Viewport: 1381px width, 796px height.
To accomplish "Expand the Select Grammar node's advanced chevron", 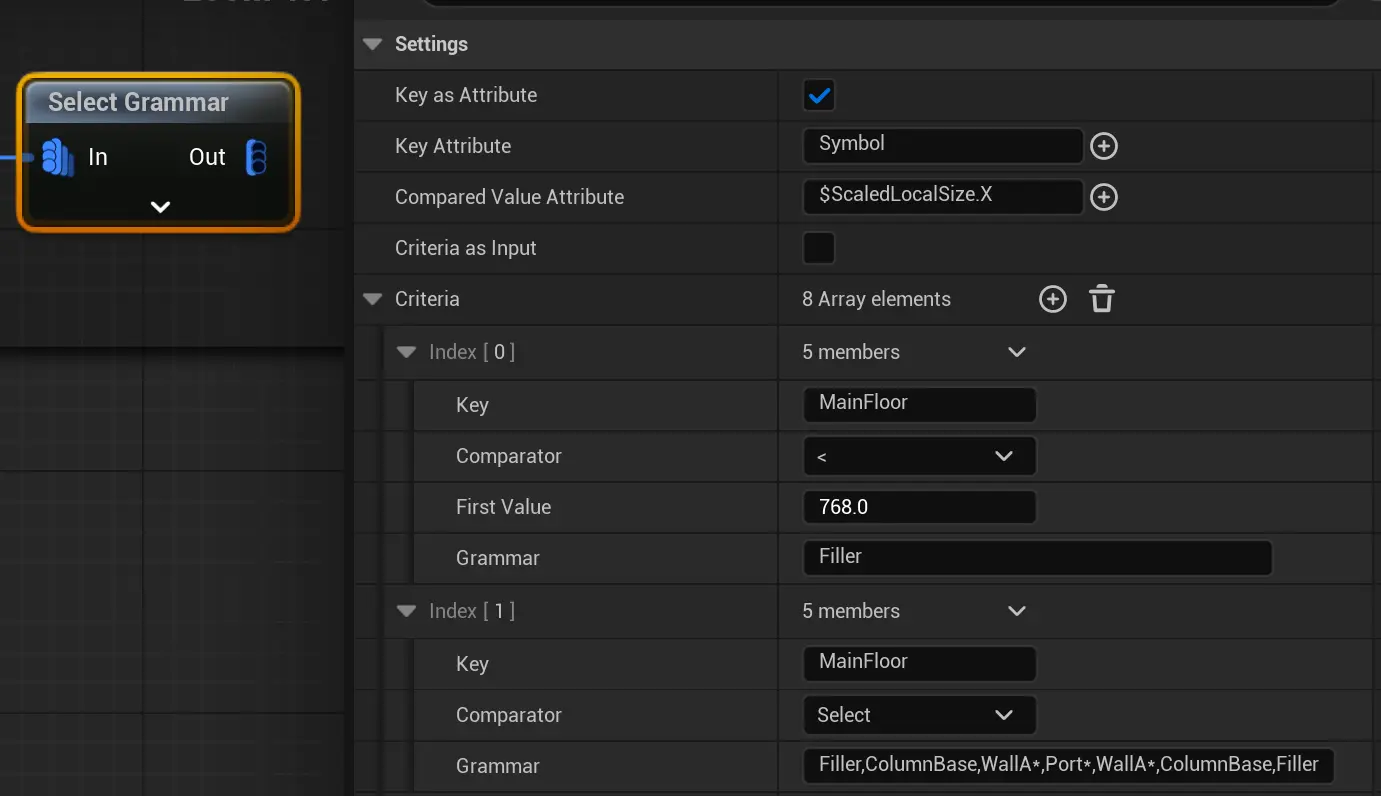I will click(x=160, y=207).
